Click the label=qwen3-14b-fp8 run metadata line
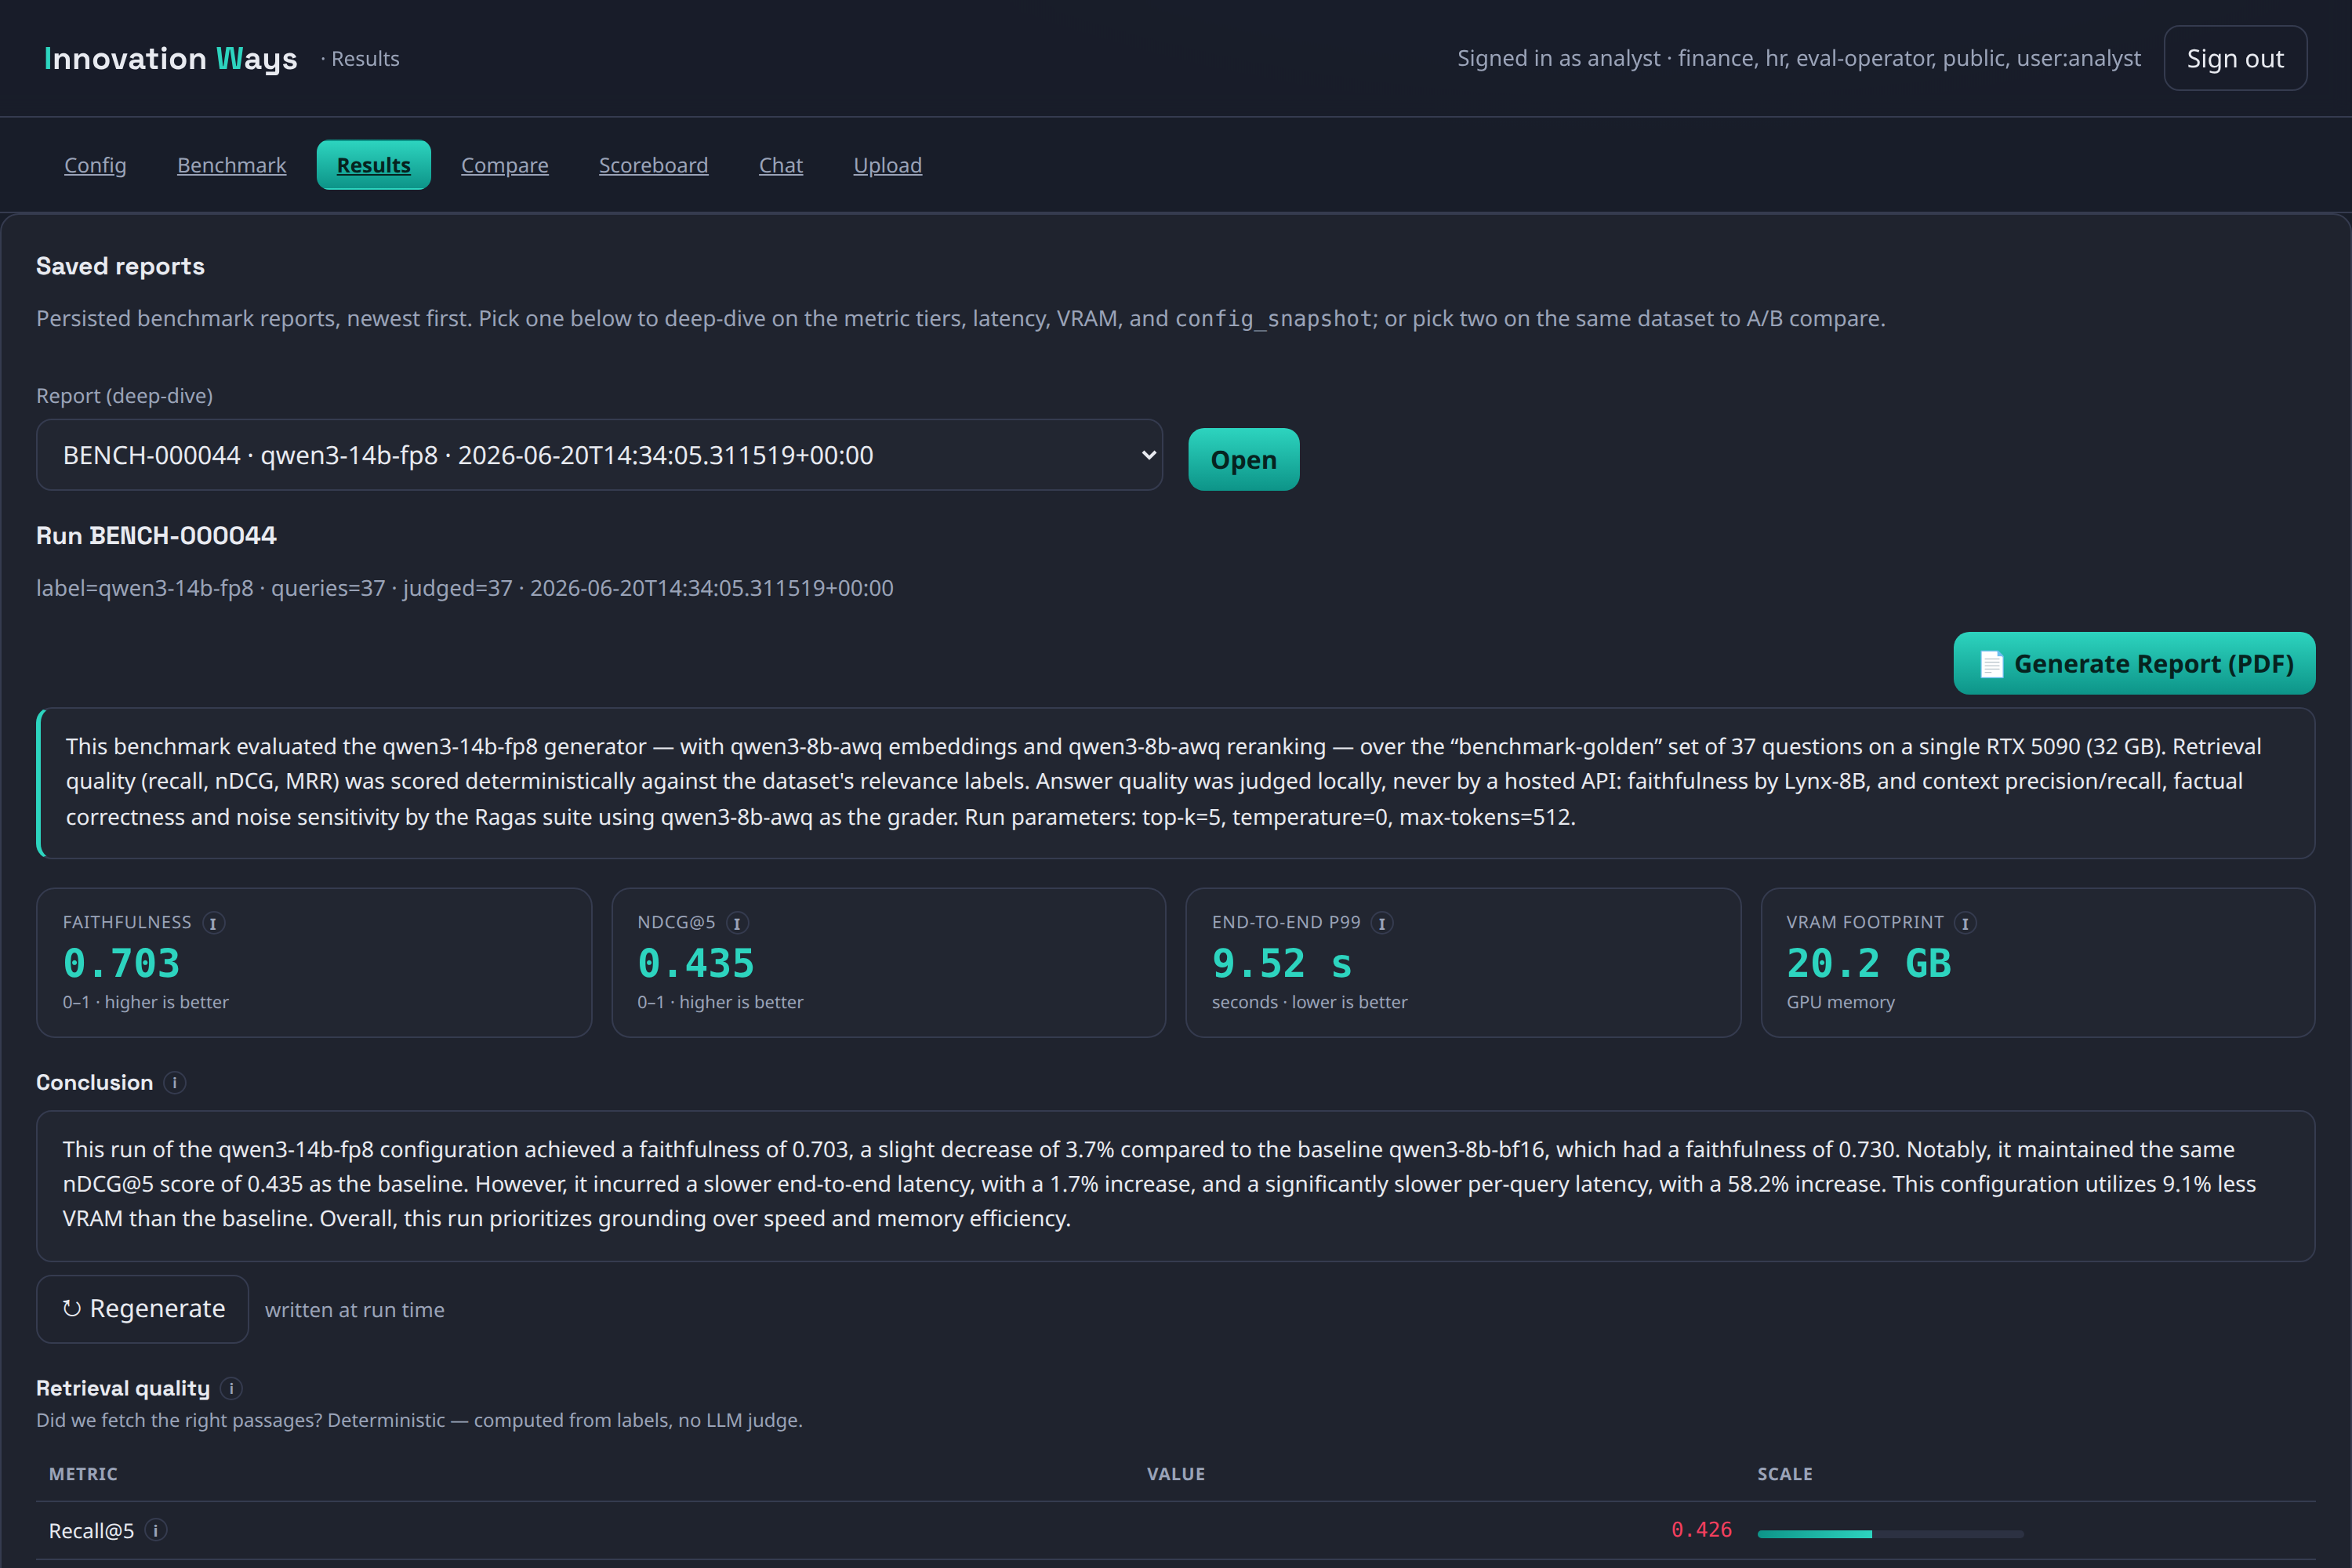The image size is (2352, 1568). tap(465, 588)
